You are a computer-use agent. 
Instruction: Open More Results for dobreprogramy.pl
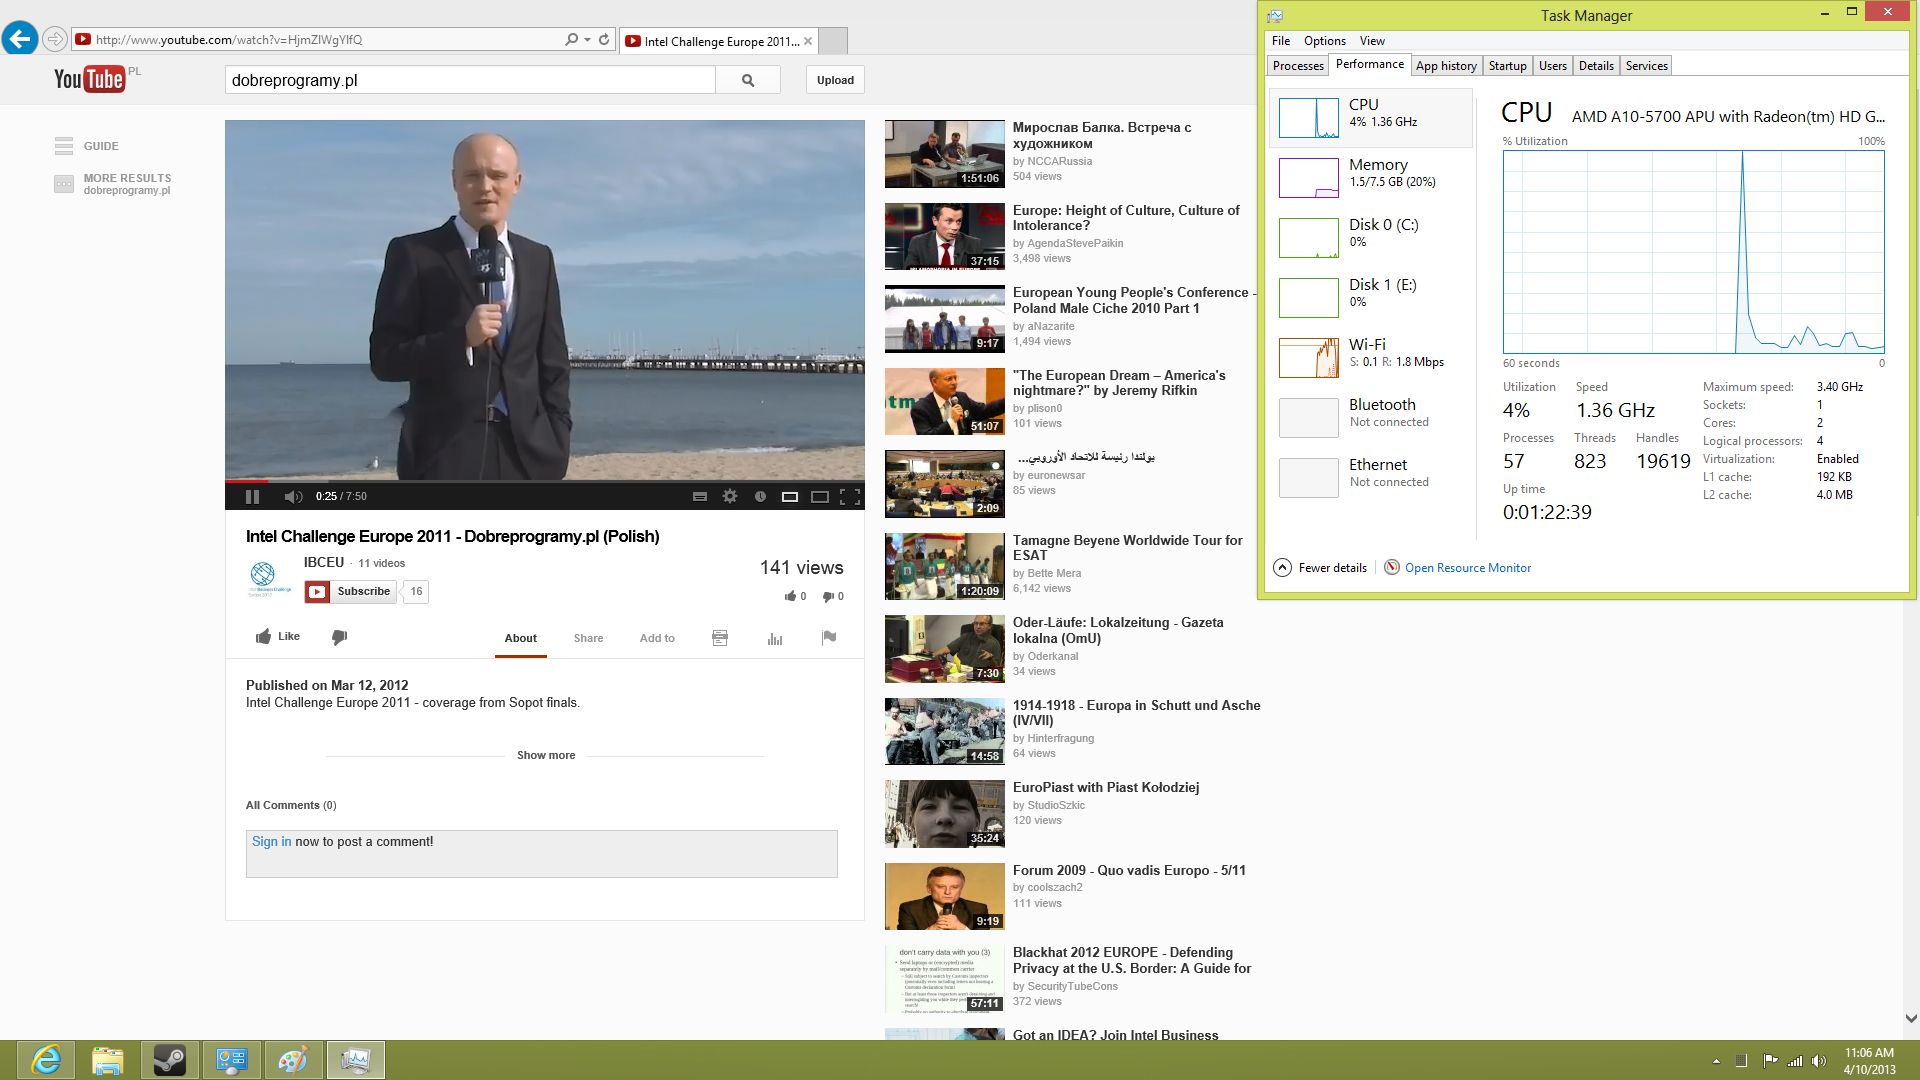[113, 184]
